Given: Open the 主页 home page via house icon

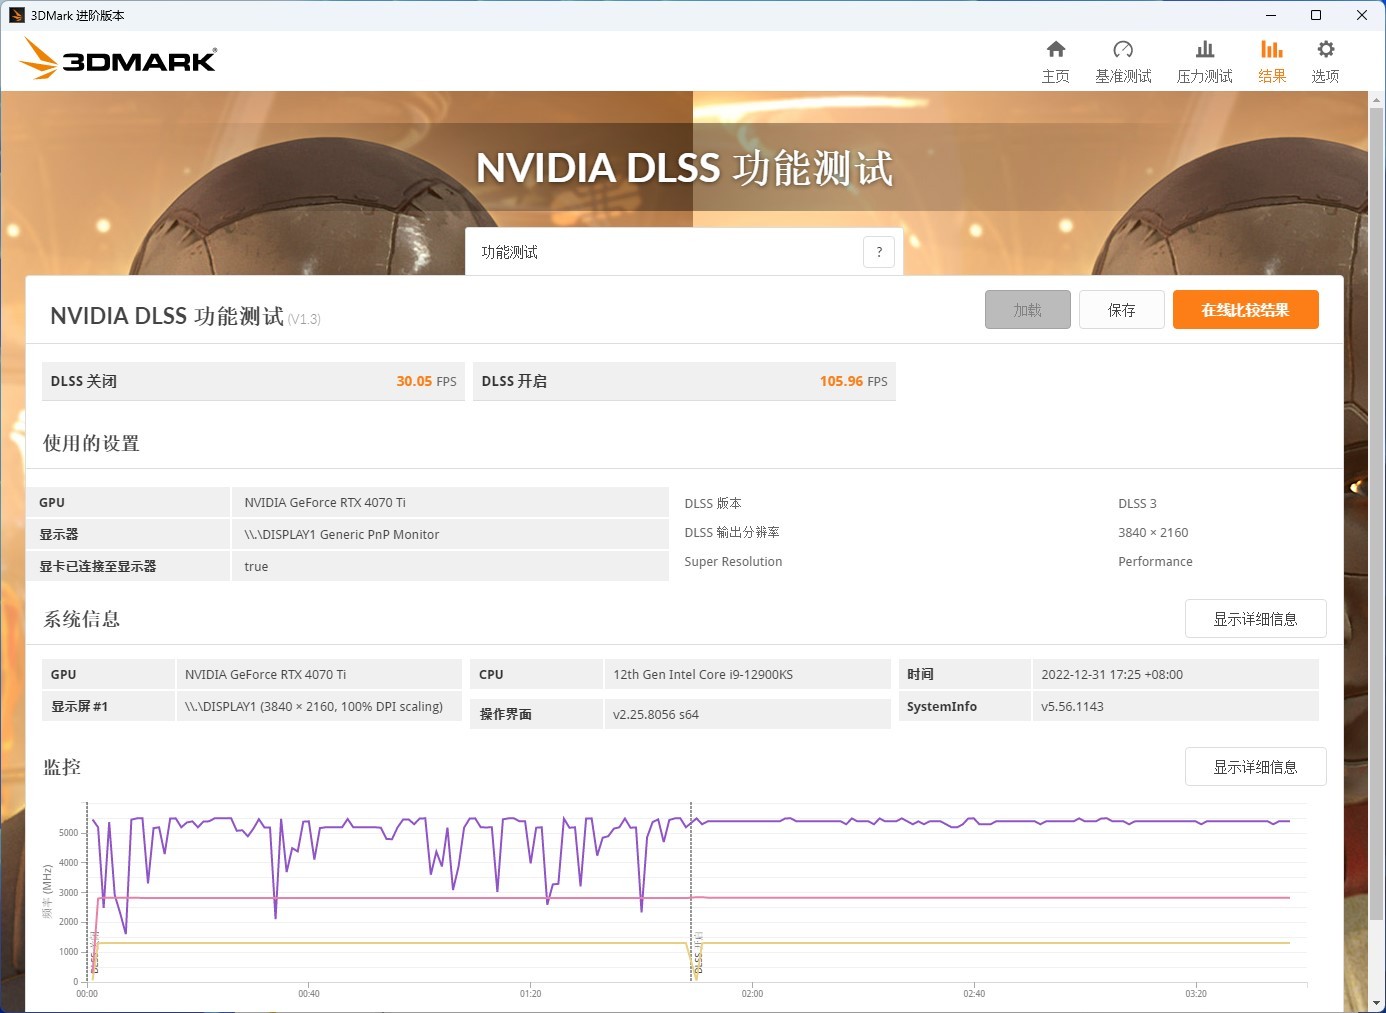Looking at the screenshot, I should (x=1056, y=58).
